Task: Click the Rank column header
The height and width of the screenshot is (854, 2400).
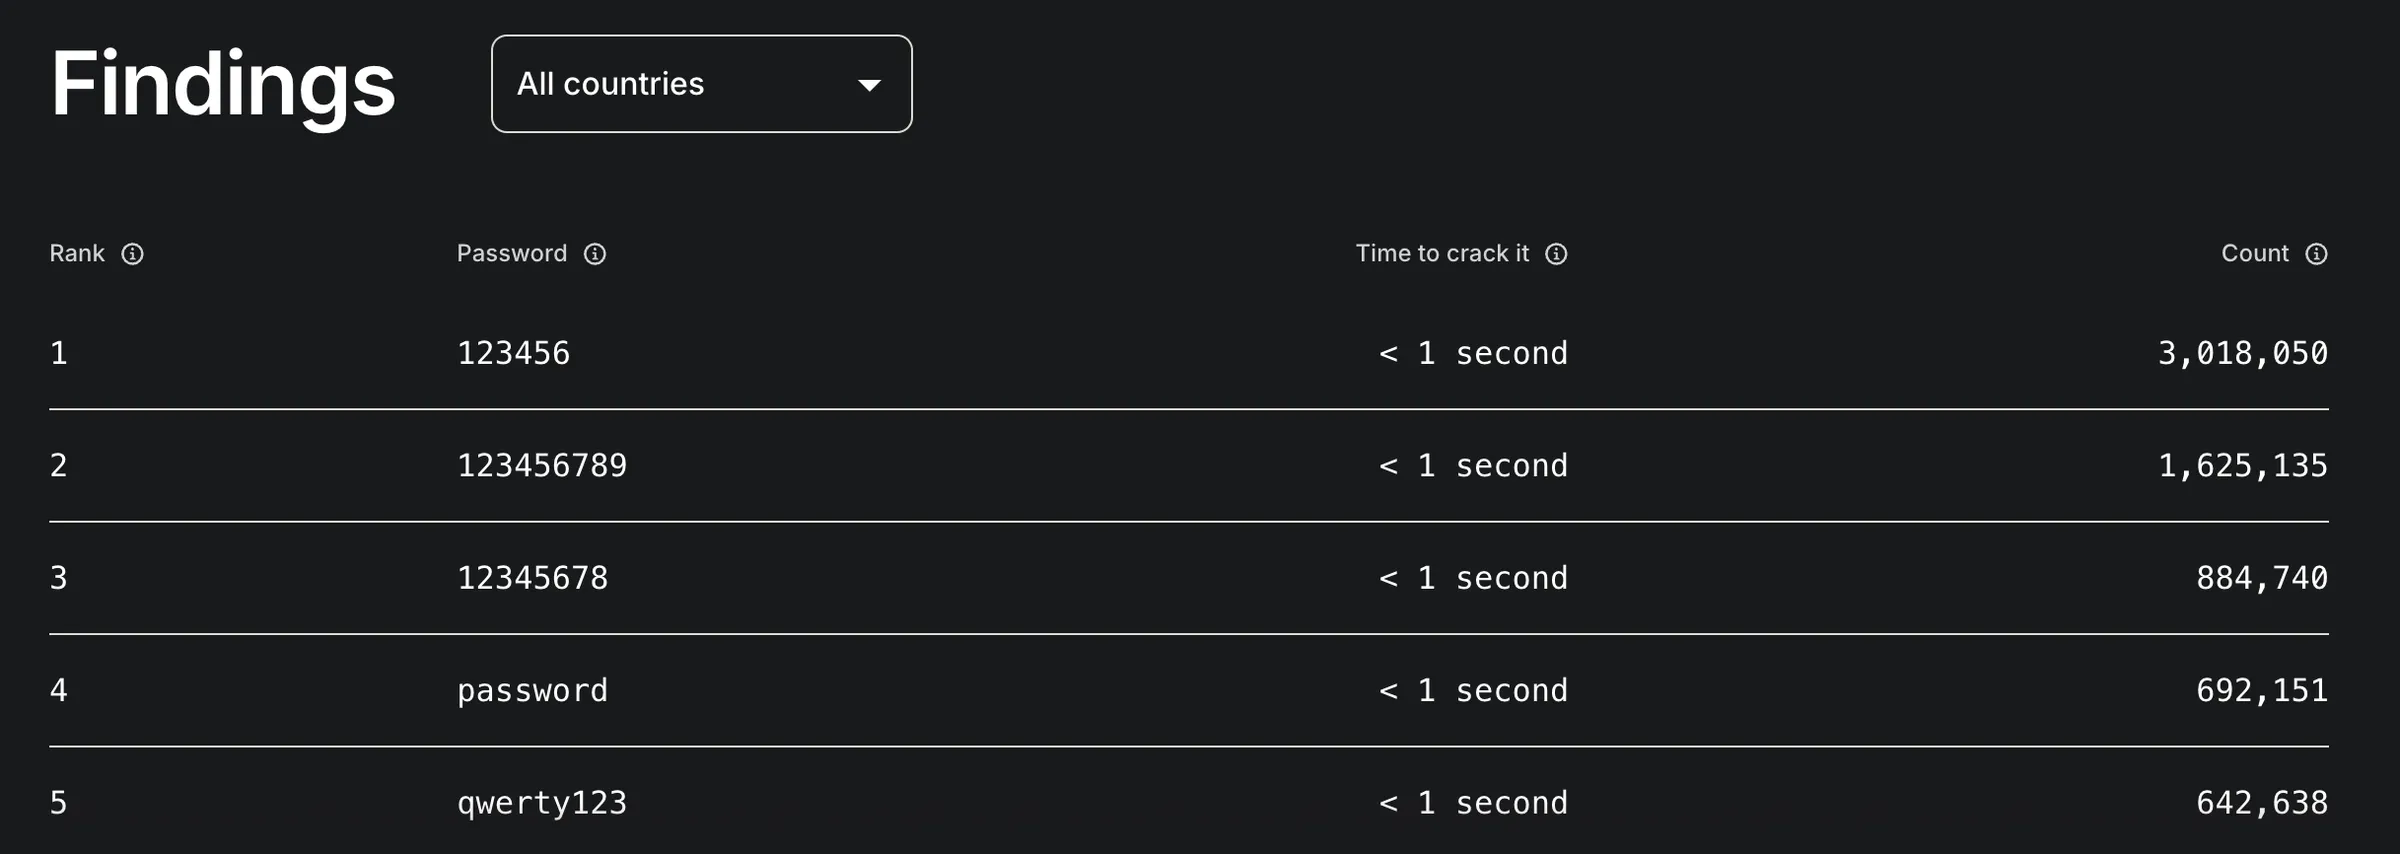Action: pyautogui.click(x=77, y=253)
